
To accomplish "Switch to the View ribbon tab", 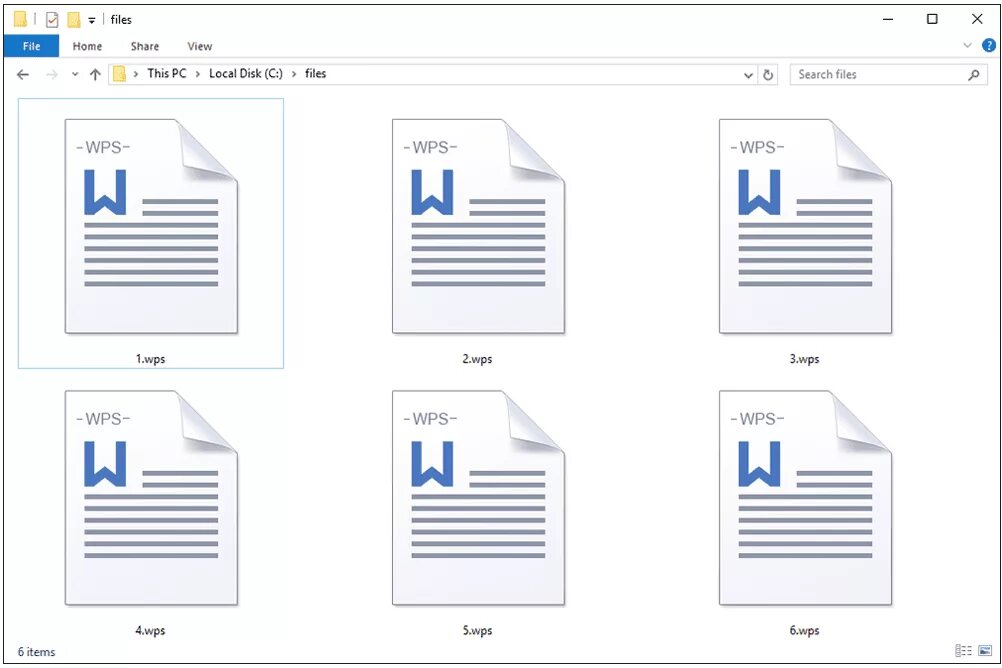I will tap(199, 46).
